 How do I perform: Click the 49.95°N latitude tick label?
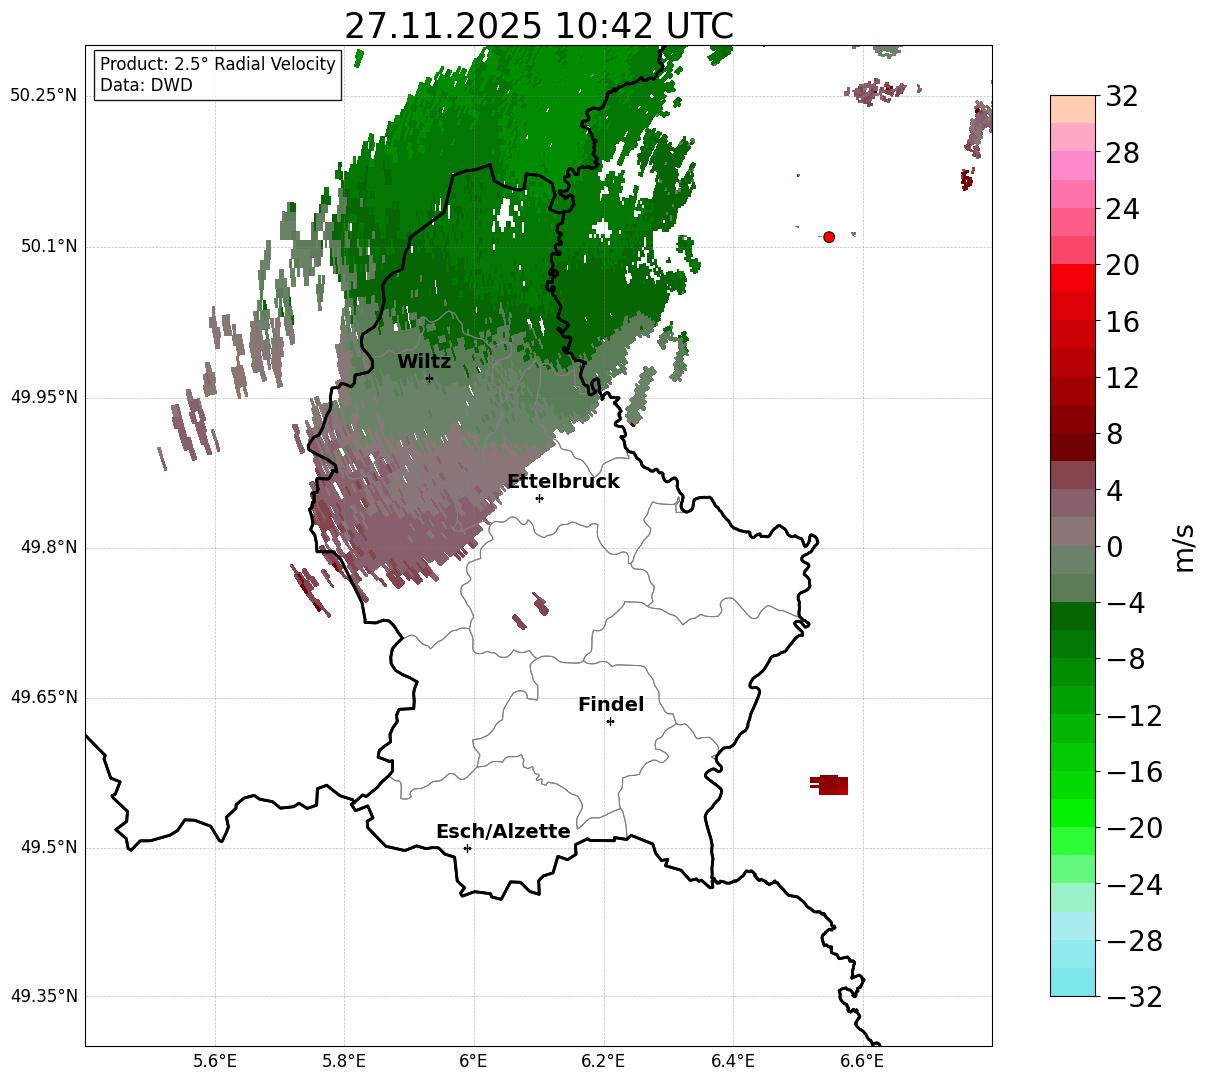pos(44,397)
